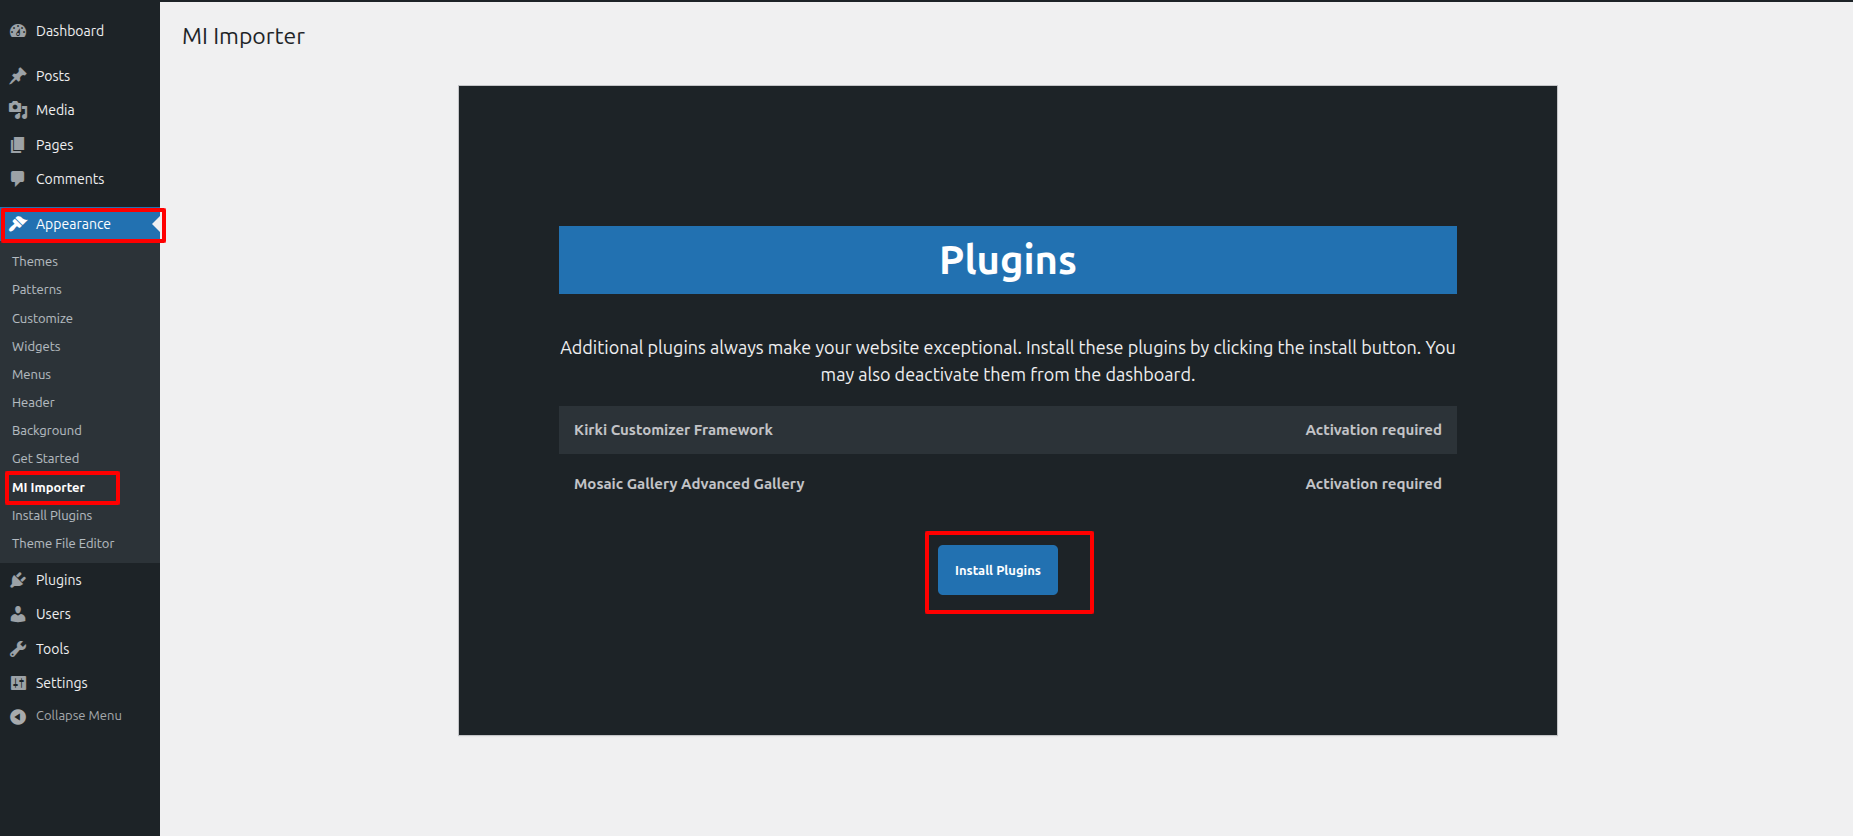Select the Kirki Customizer Framework row
The width and height of the screenshot is (1853, 836).
tap(1007, 430)
